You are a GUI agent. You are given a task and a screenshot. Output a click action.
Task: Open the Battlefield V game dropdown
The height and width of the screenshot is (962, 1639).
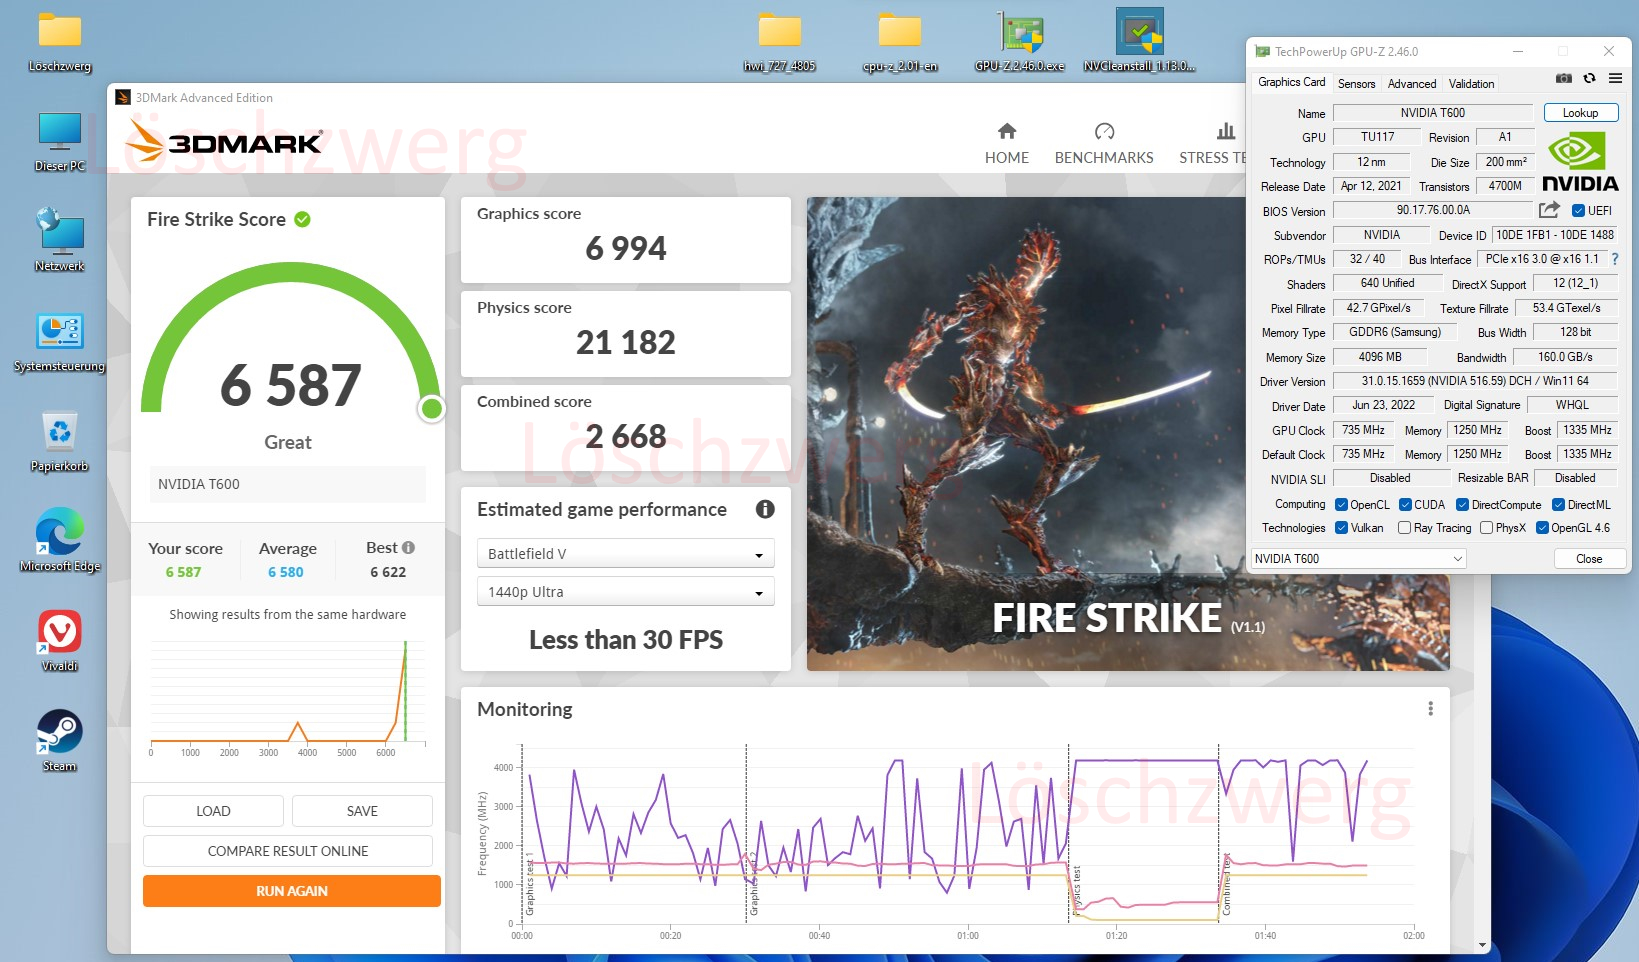coord(625,554)
